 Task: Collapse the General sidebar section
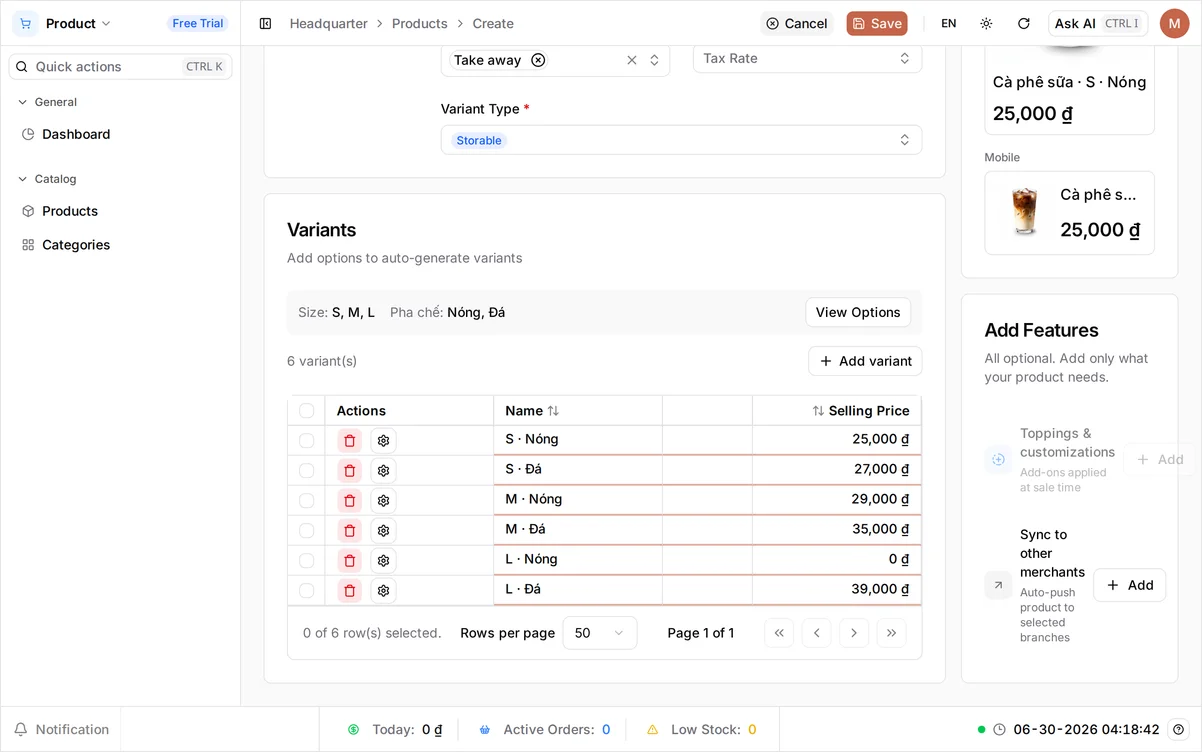point(47,102)
